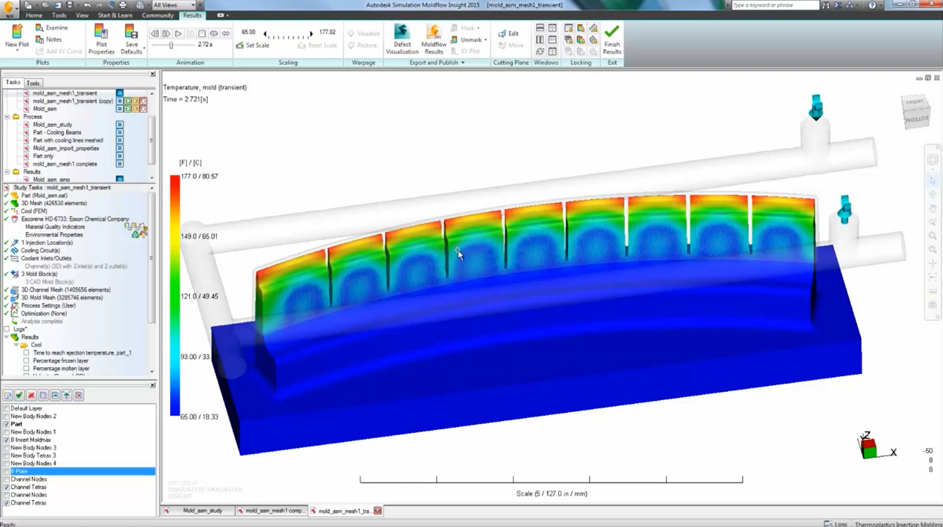Click the Set Scale button
The width and height of the screenshot is (943, 527).
[x=253, y=45]
